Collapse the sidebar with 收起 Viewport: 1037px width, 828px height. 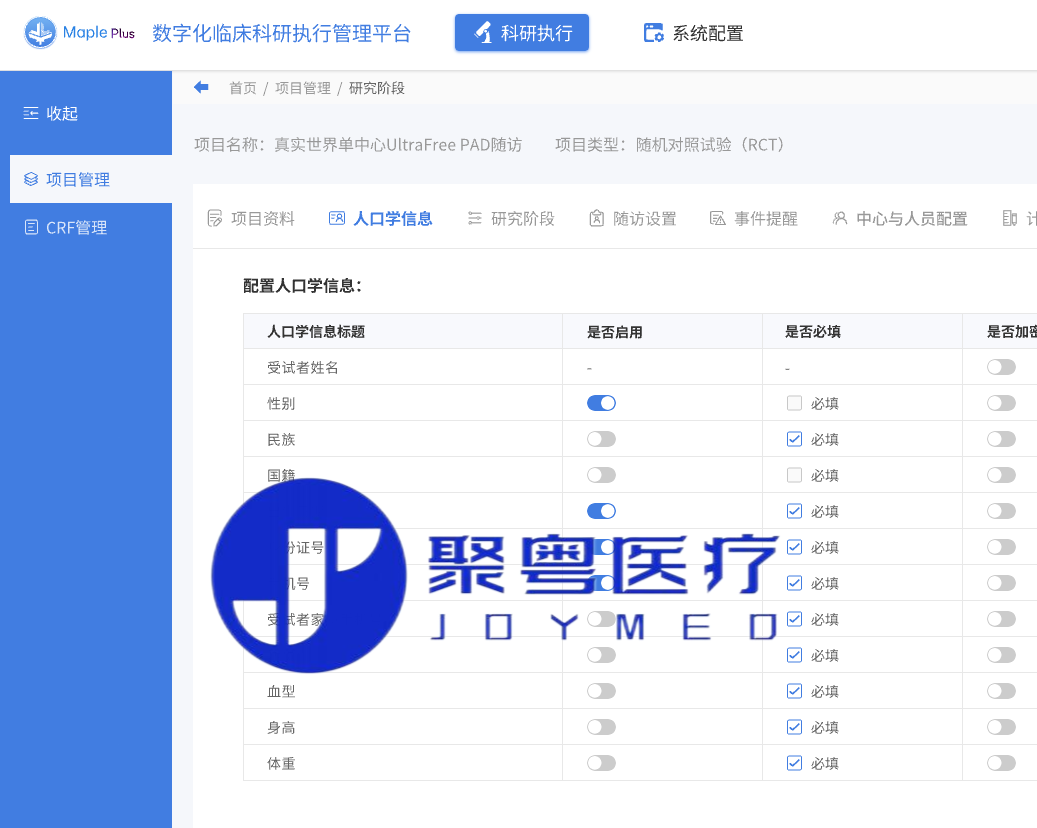click(51, 114)
